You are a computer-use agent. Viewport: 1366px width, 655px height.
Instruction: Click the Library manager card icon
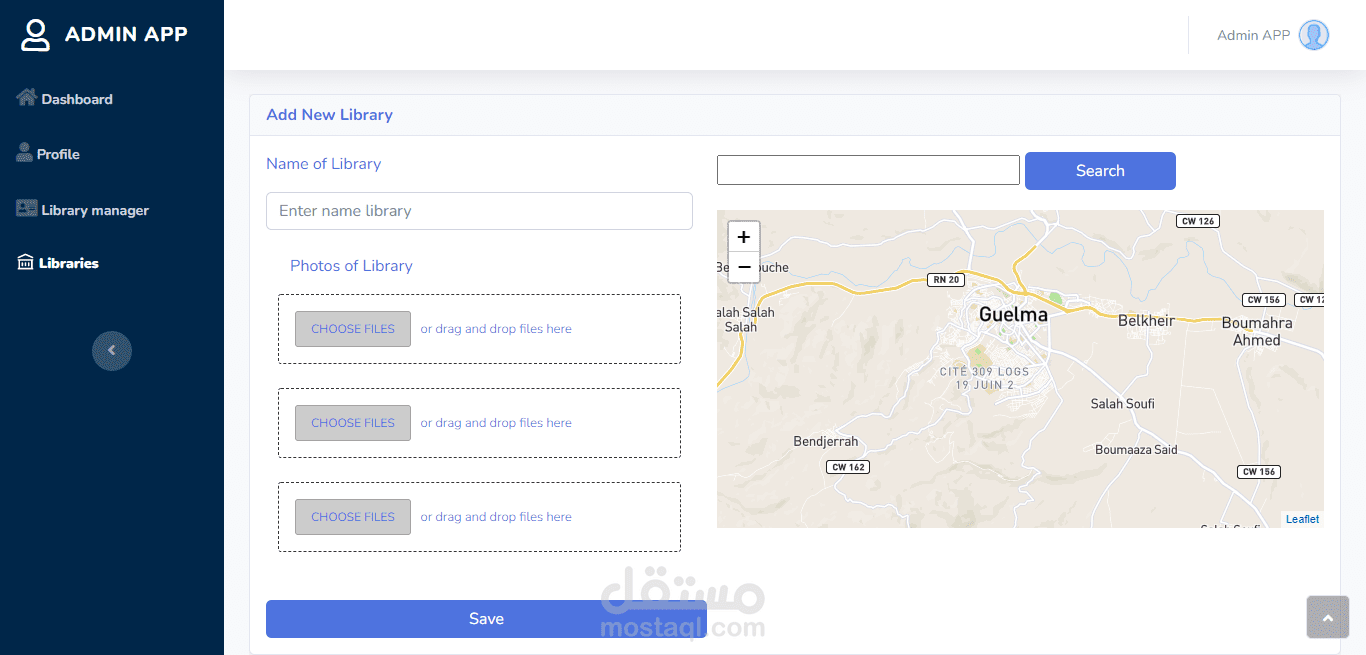point(26,209)
